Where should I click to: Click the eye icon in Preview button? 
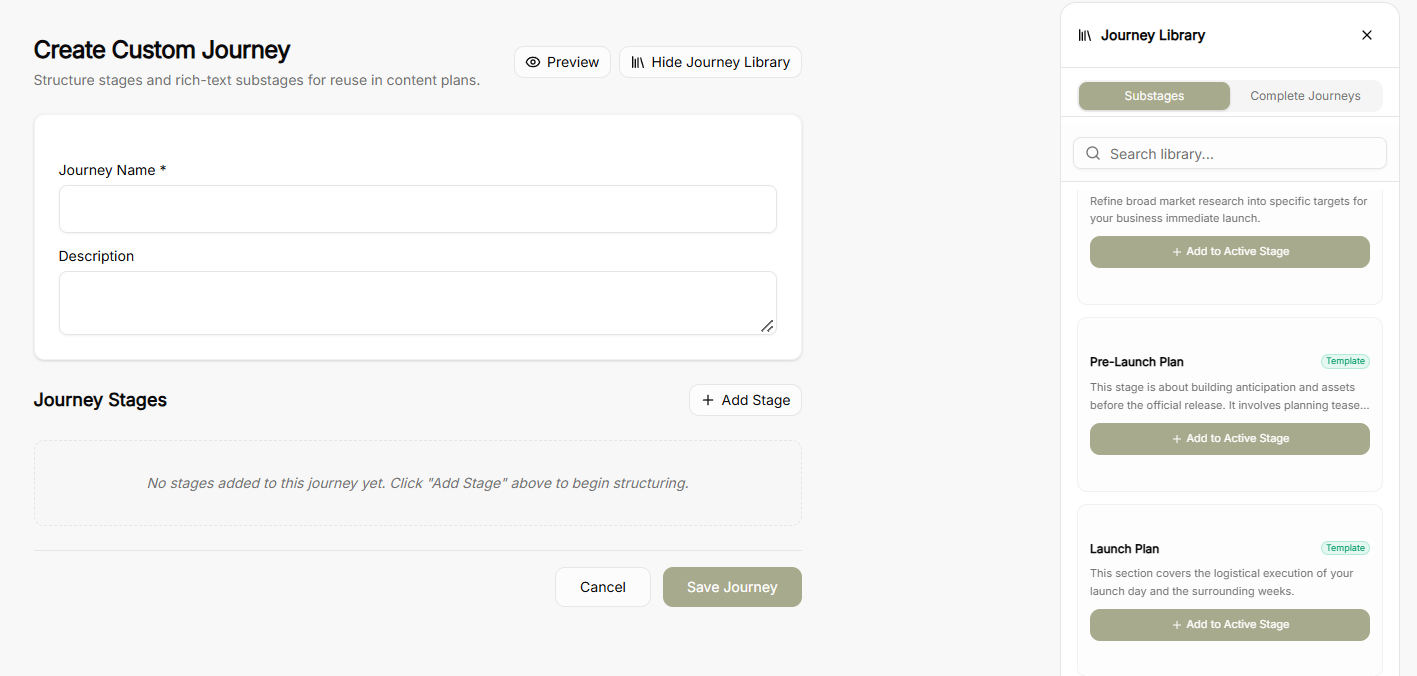coord(533,62)
